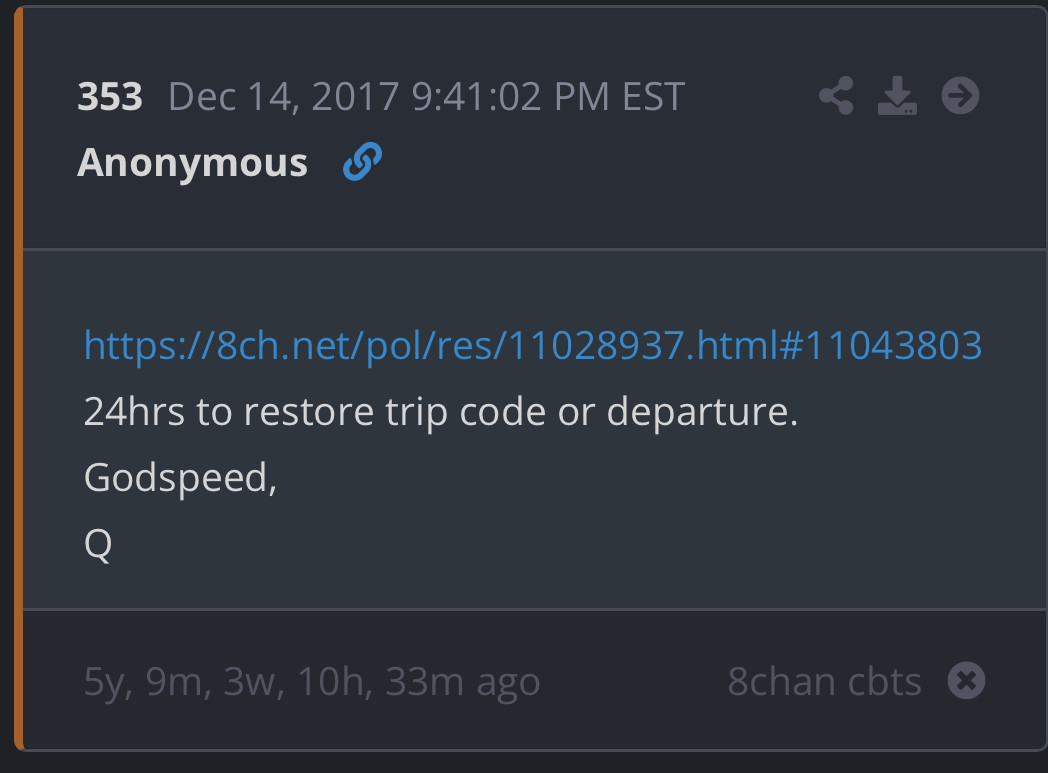
Task: Click the "EST" time zone text
Action: [x=653, y=97]
